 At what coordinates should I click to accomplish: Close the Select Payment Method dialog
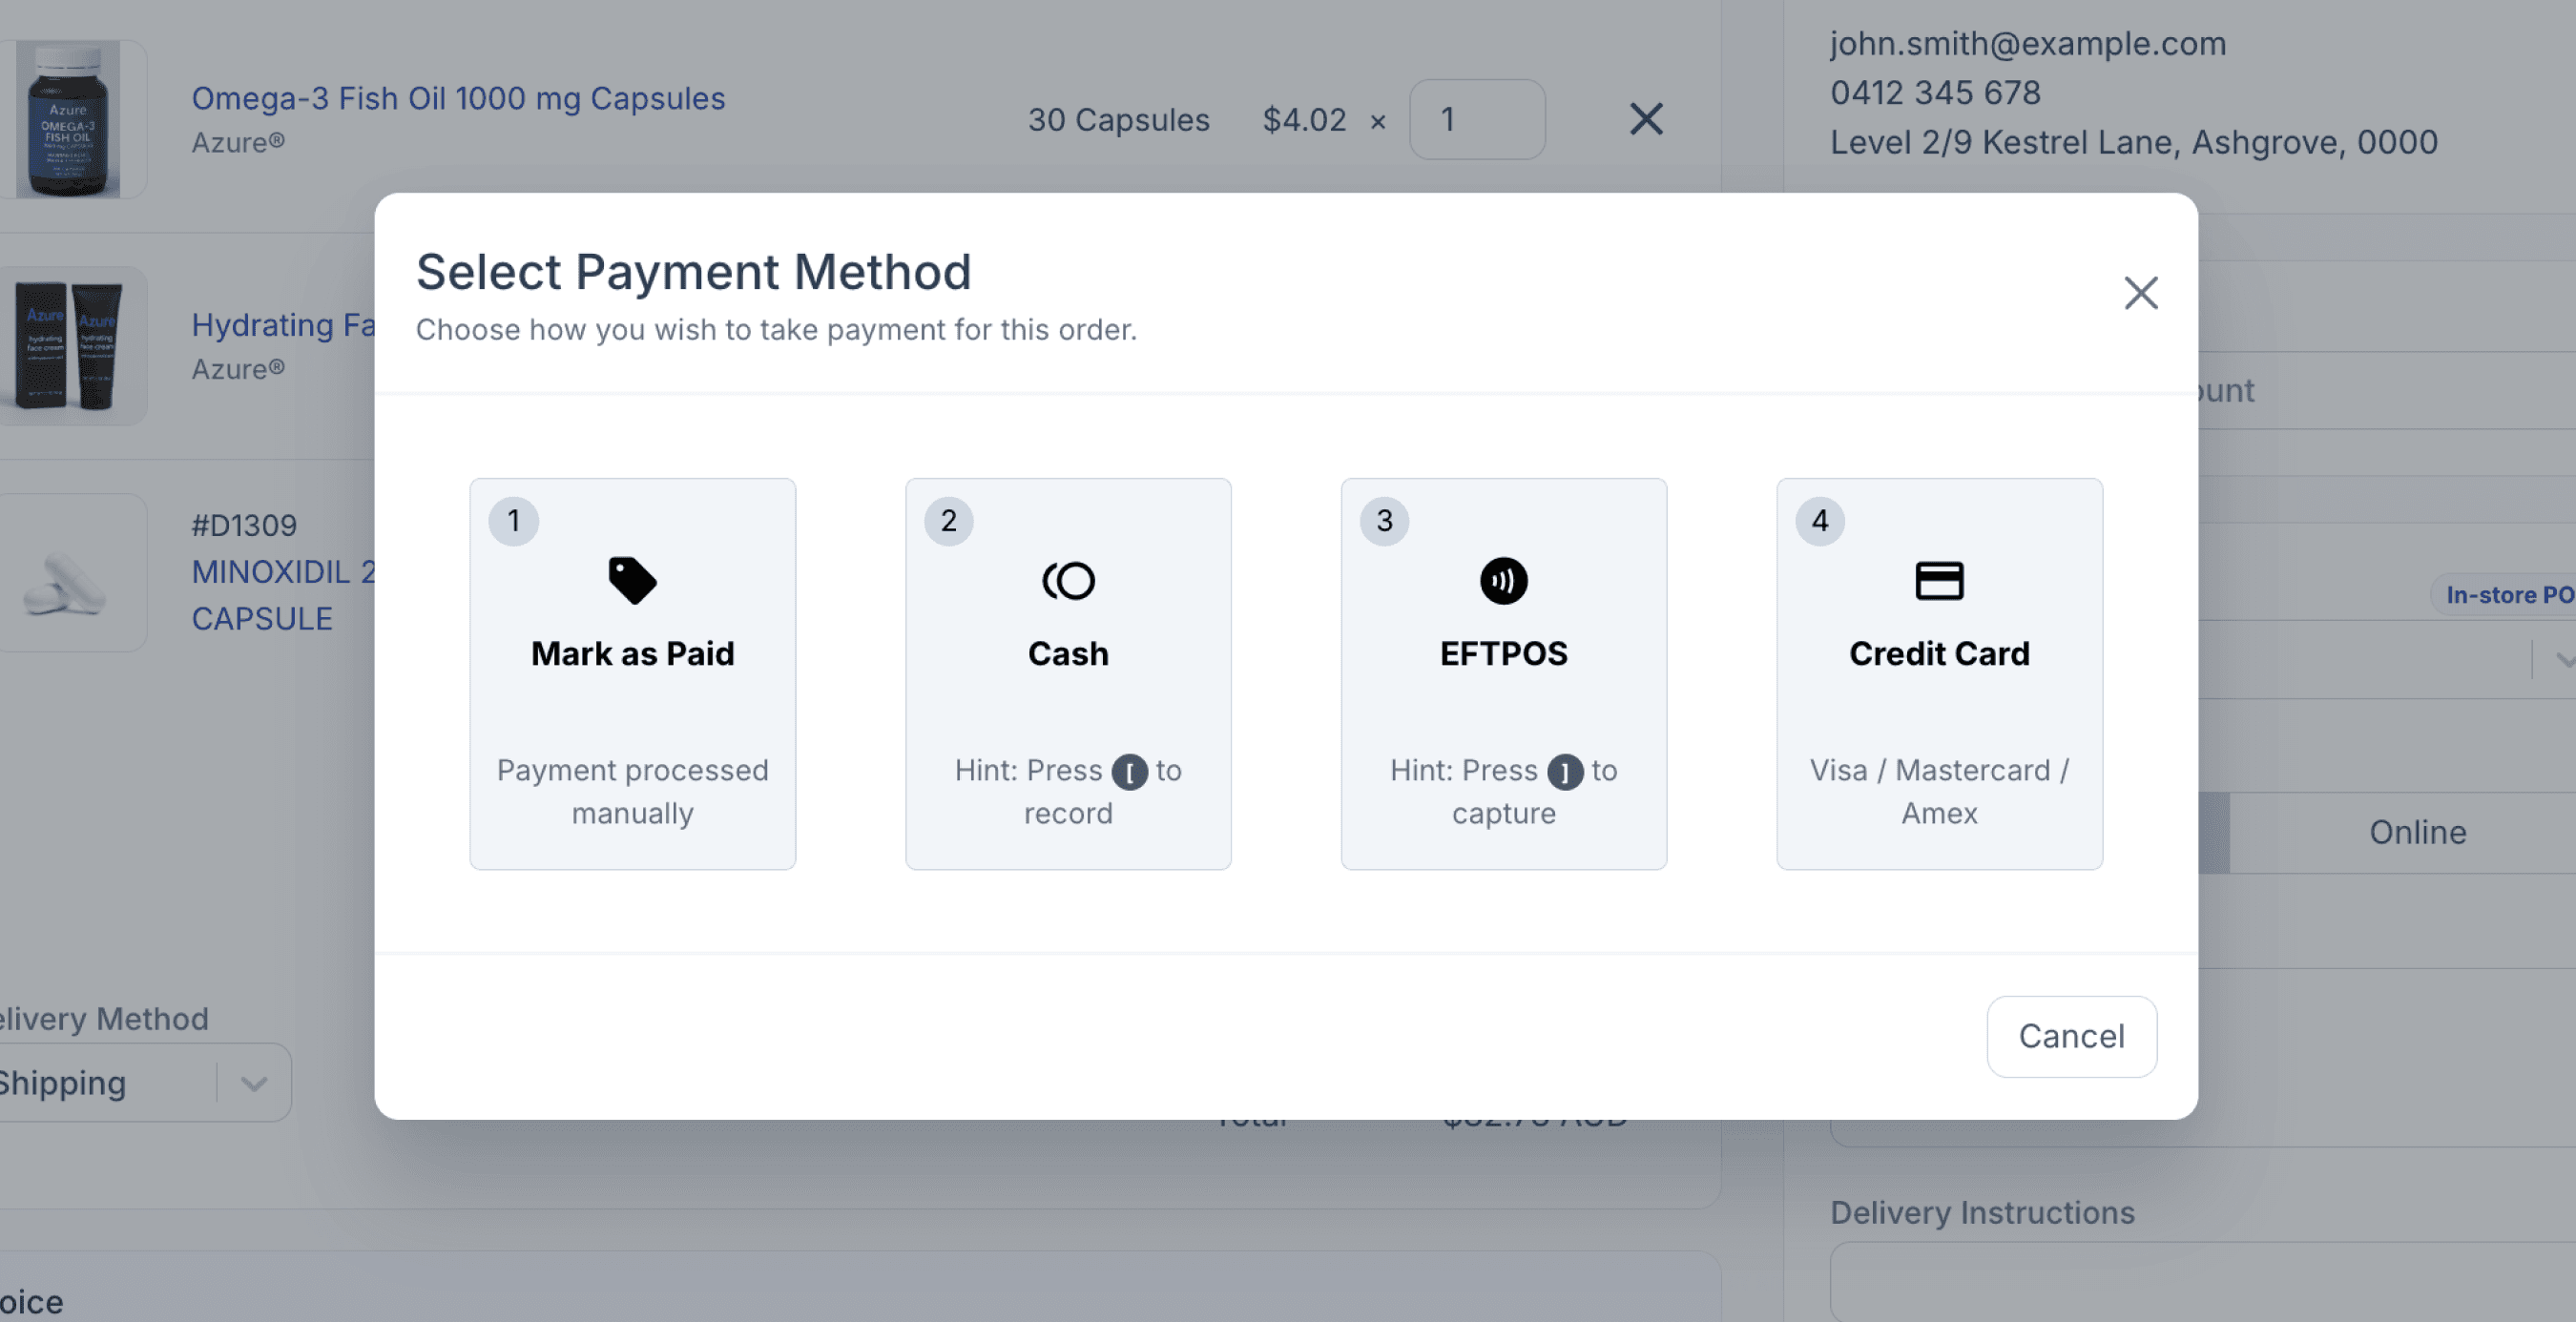(x=2140, y=293)
